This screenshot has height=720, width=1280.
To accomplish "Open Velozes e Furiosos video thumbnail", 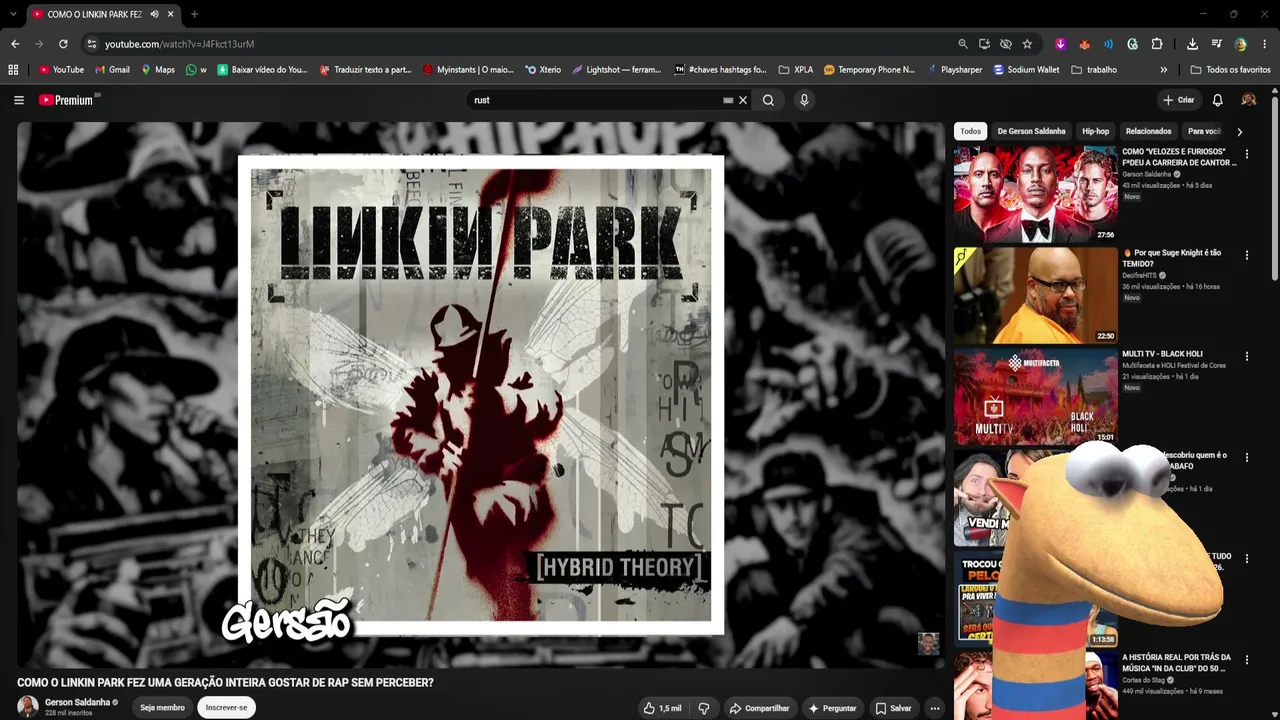I will pyautogui.click(x=1036, y=194).
